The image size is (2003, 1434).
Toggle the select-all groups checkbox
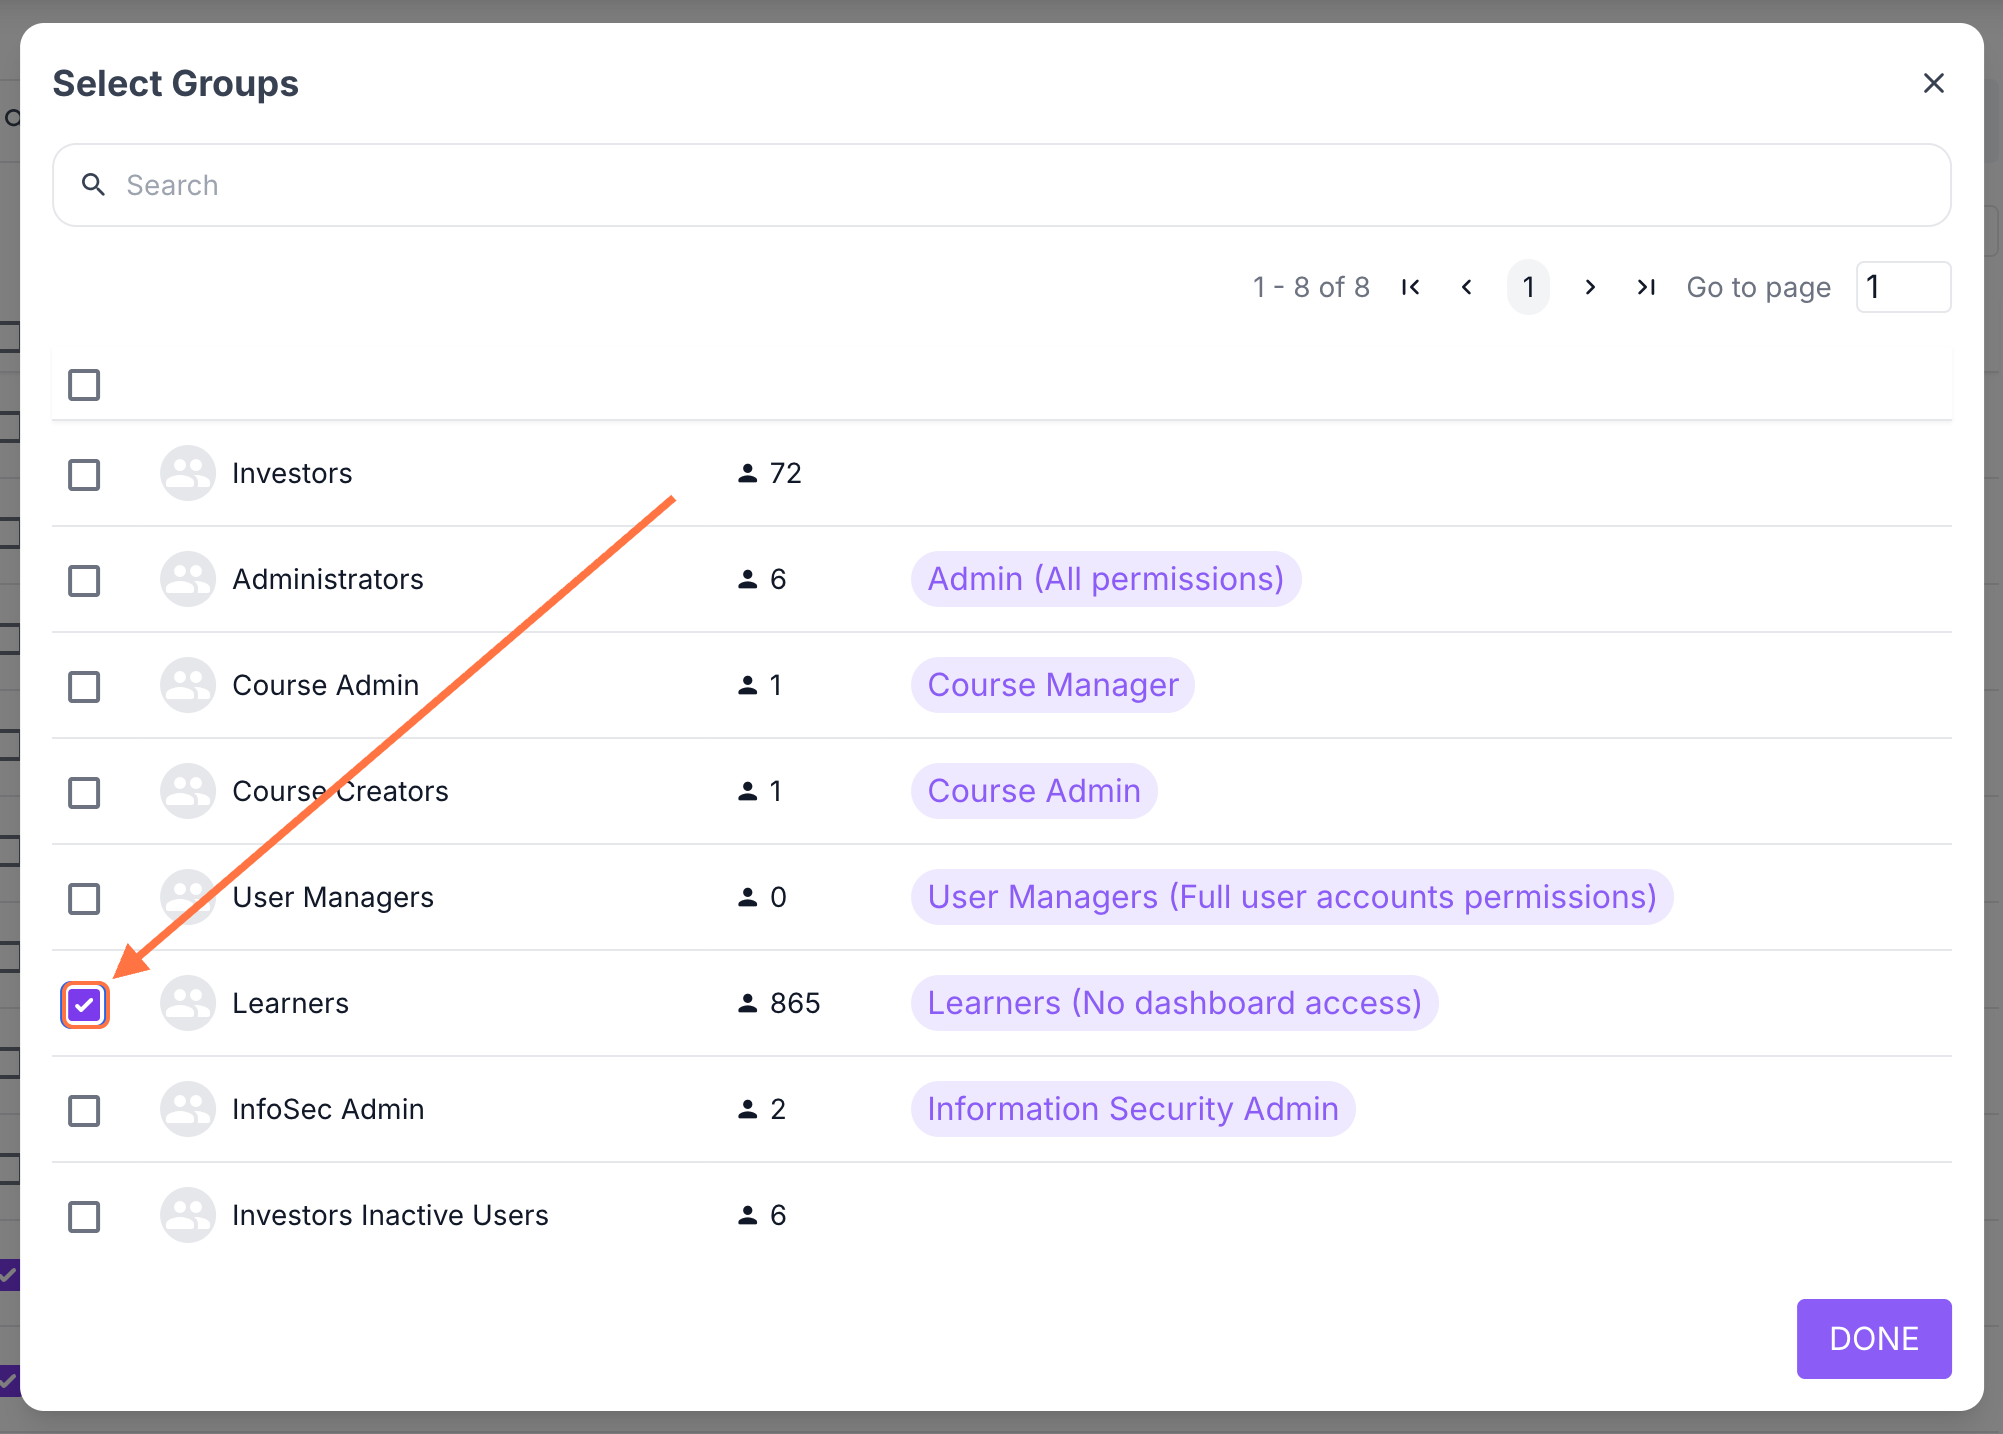(x=84, y=385)
